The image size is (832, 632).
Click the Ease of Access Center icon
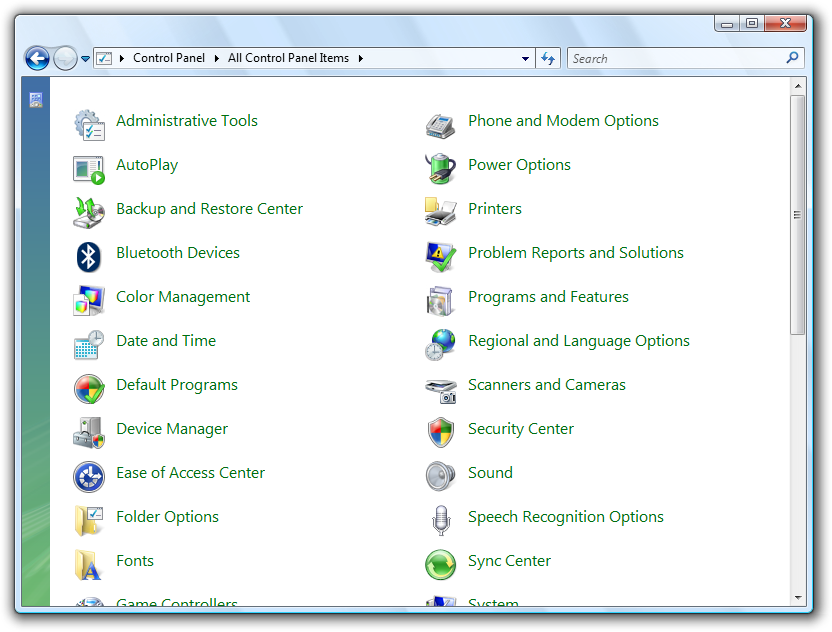click(x=89, y=476)
